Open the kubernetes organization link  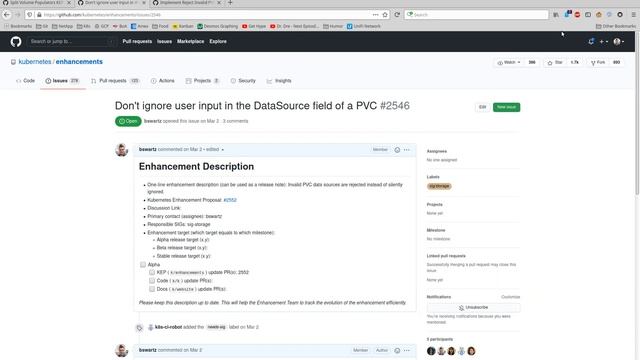[x=35, y=62]
